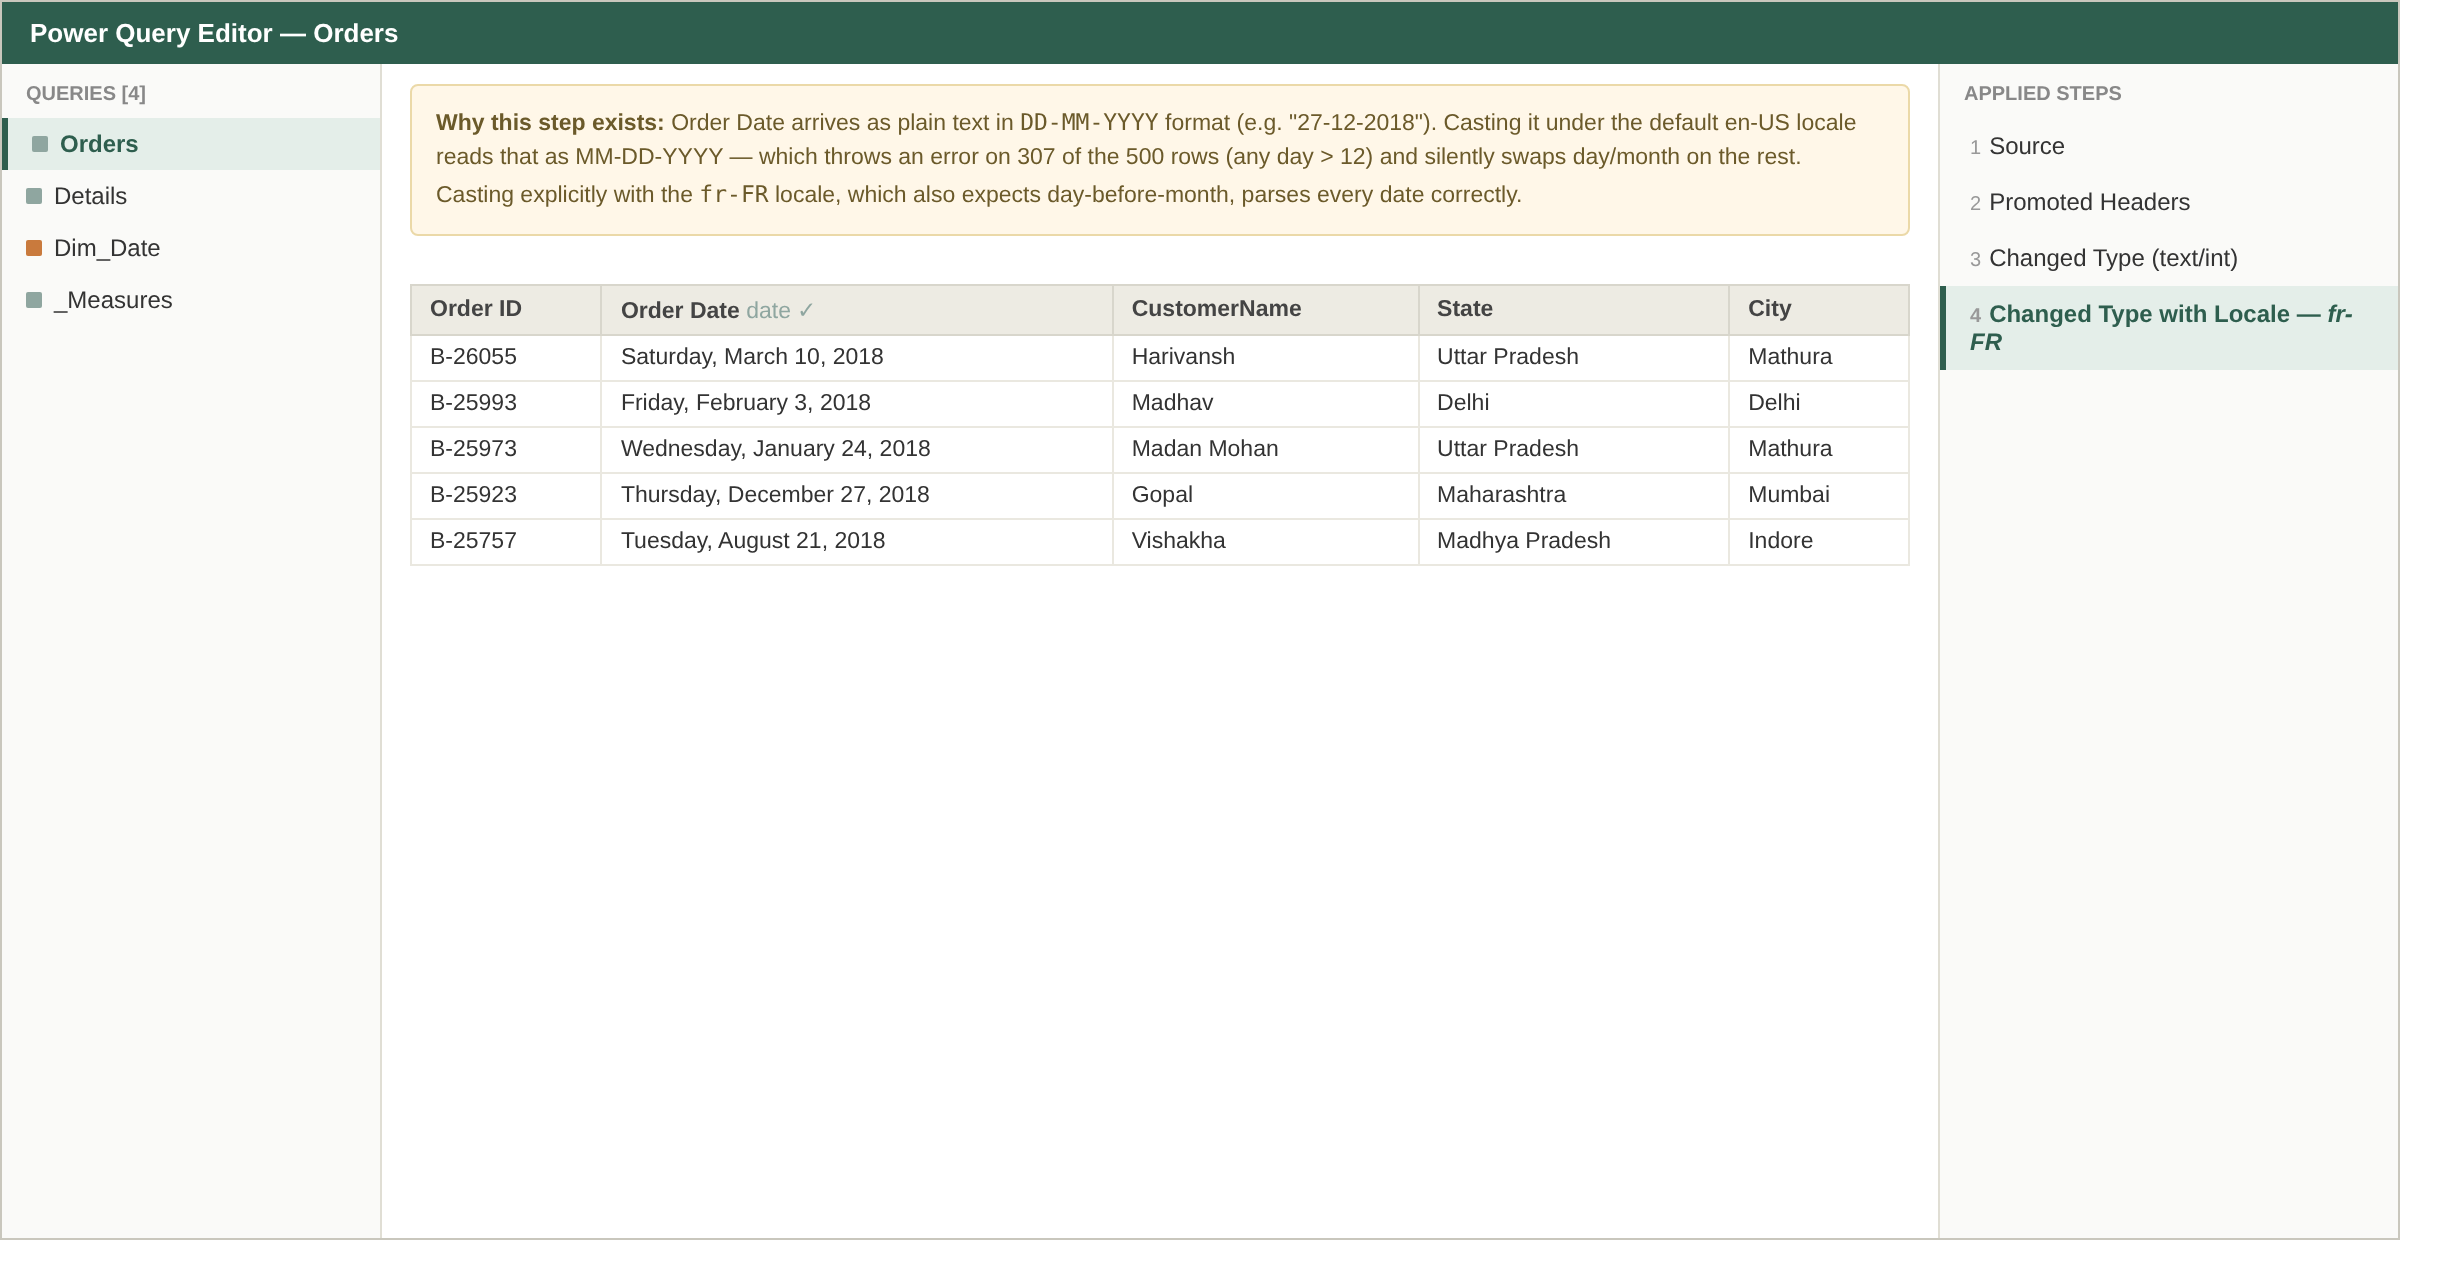2440x1280 pixels.
Task: Click State cell Delhi in Madhav row
Action: coord(1574,403)
